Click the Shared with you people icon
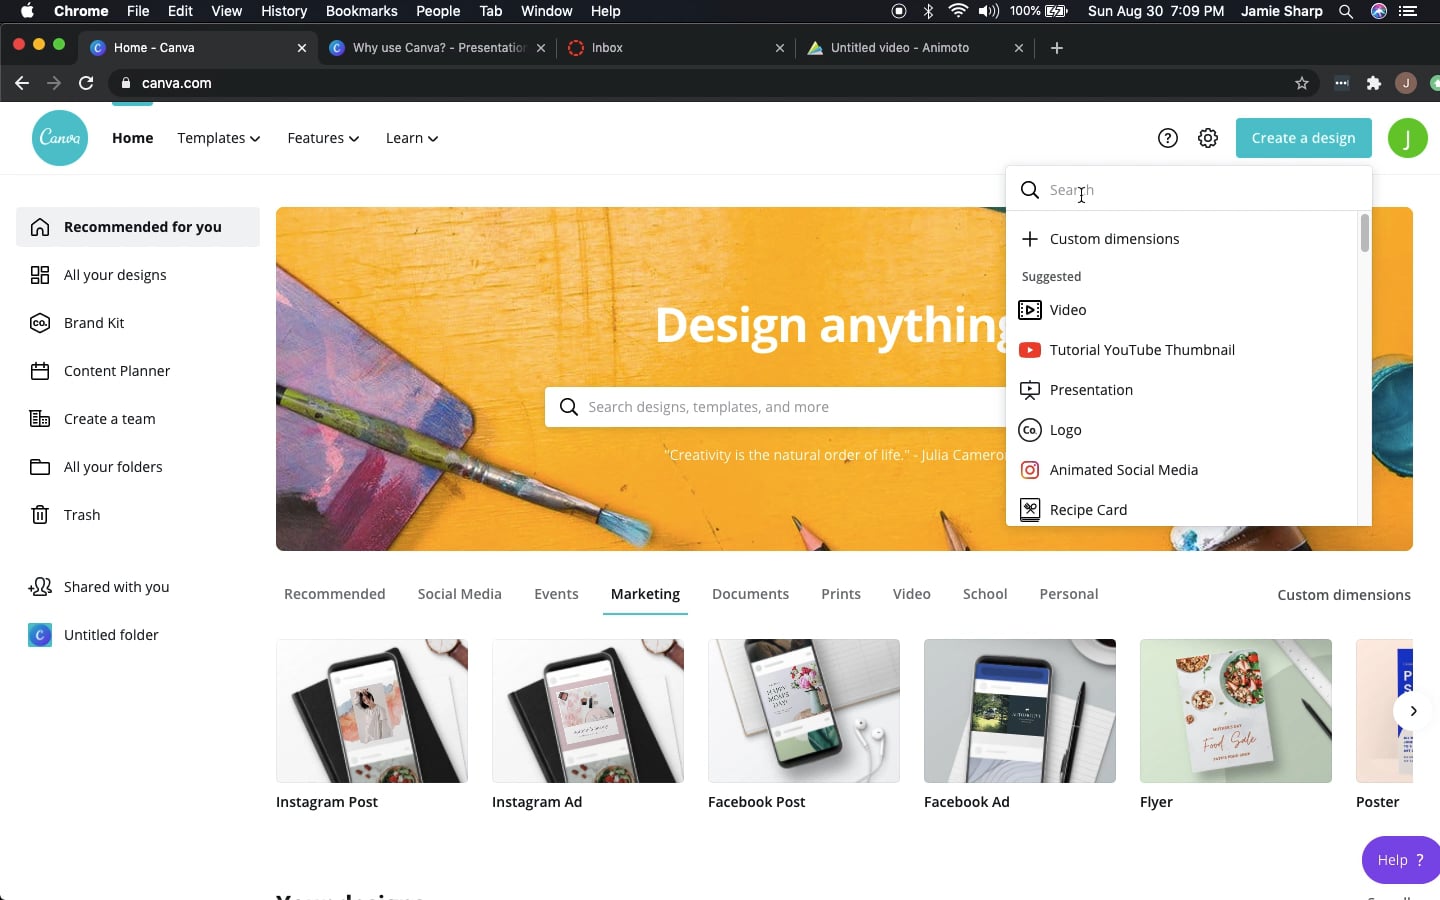The width and height of the screenshot is (1440, 900). coord(40,587)
